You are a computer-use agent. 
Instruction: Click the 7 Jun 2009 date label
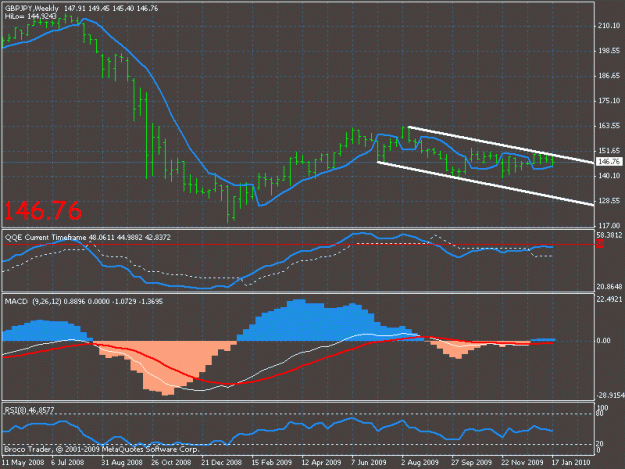click(369, 462)
